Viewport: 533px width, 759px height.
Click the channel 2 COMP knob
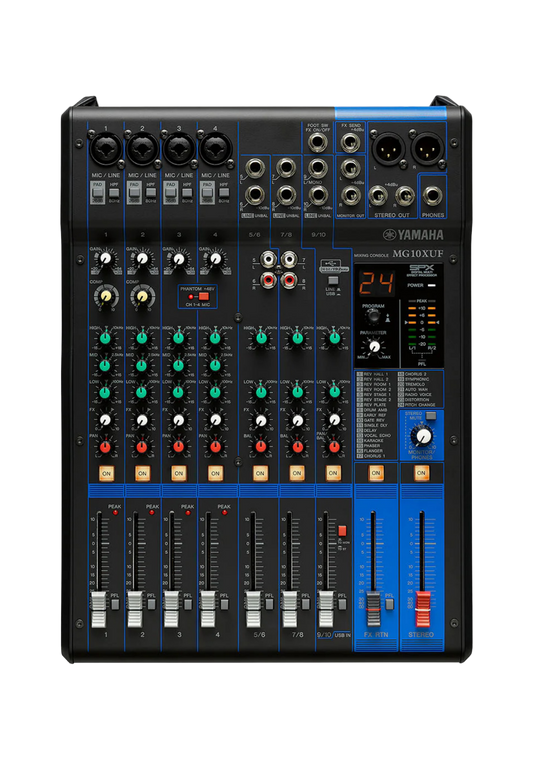point(142,295)
